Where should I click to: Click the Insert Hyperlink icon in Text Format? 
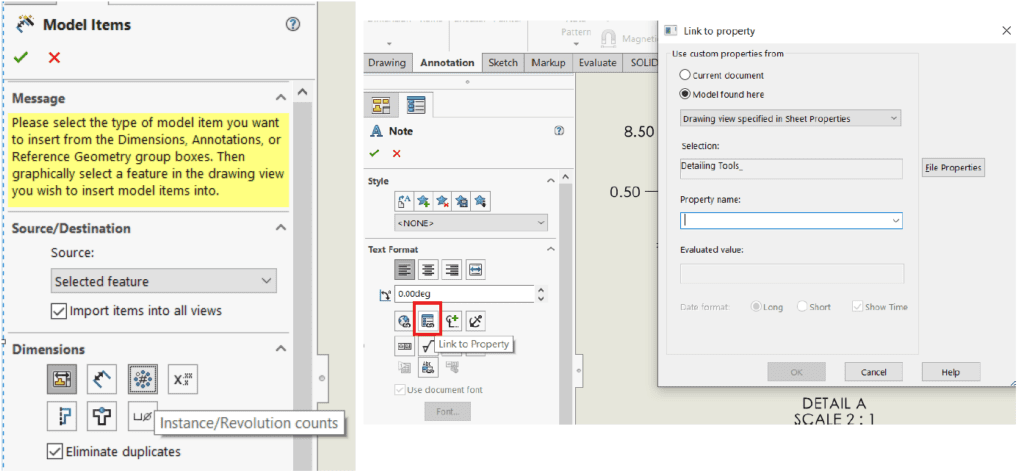point(404,321)
